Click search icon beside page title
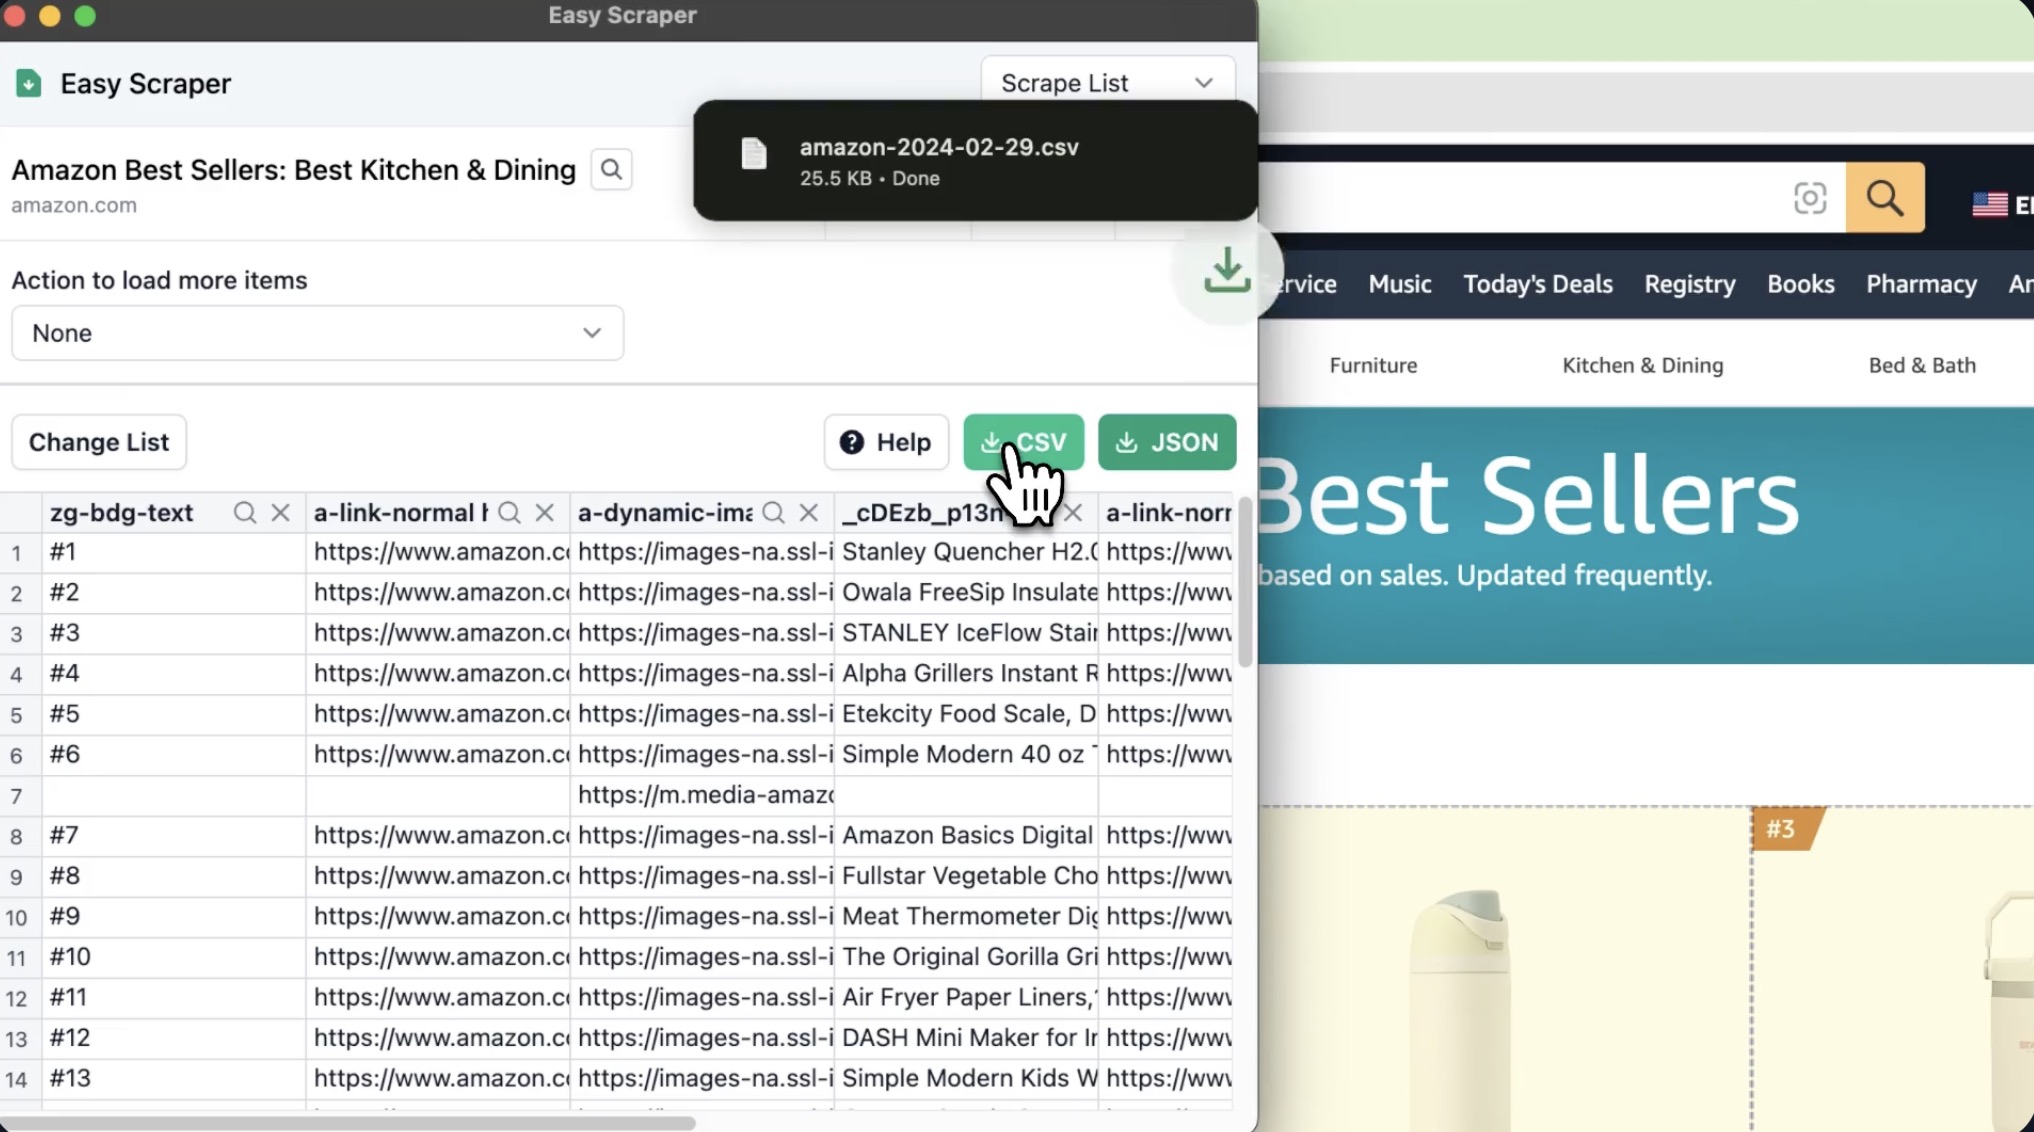This screenshot has height=1132, width=2034. pyautogui.click(x=611, y=170)
